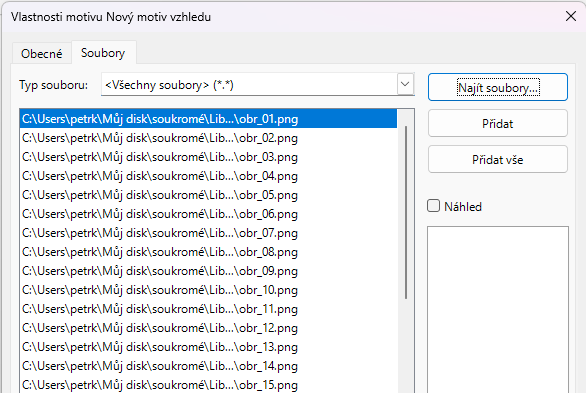Open the Typ souboru dropdown
The image size is (586, 393).
click(257, 85)
